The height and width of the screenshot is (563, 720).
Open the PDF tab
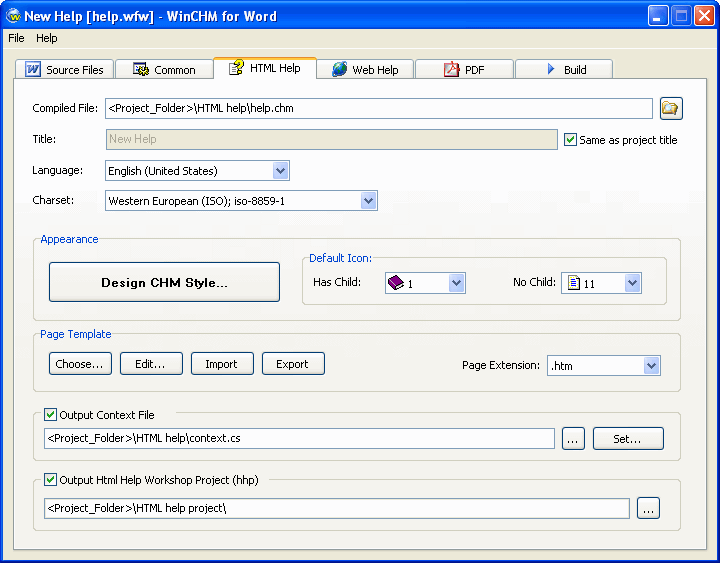(x=464, y=70)
